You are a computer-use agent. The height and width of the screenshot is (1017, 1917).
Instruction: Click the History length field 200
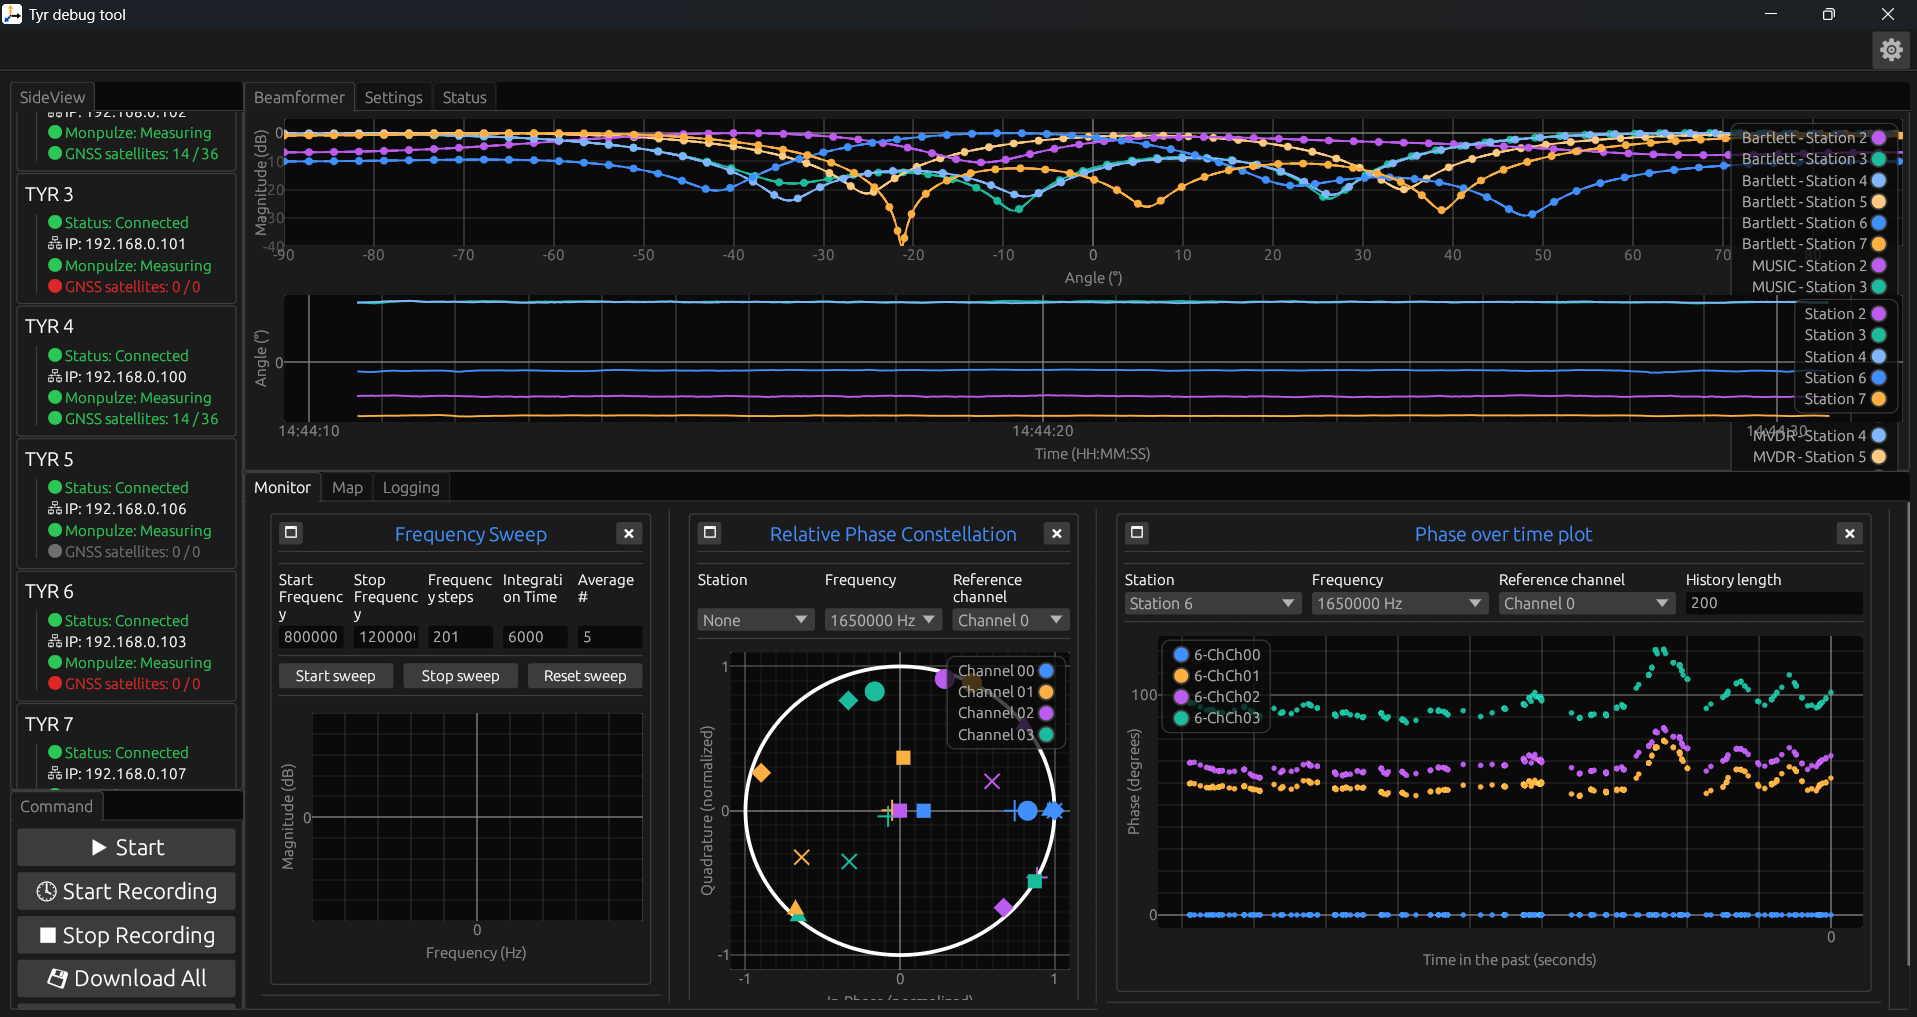pos(1773,603)
